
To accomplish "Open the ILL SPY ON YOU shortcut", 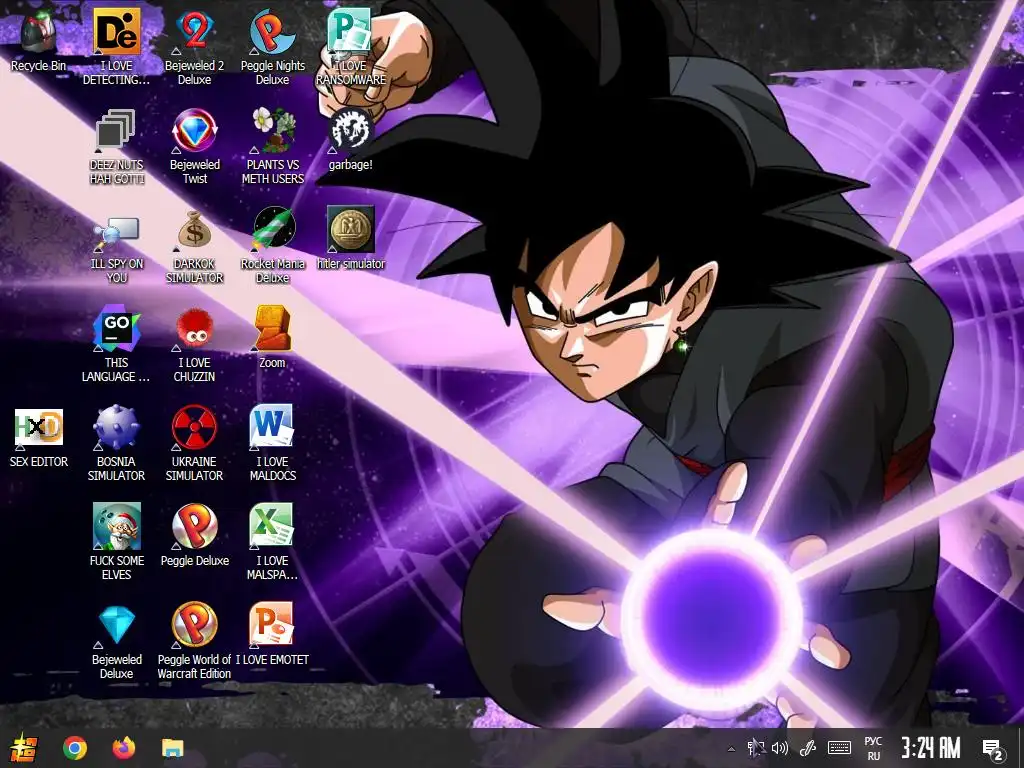I will (116, 246).
